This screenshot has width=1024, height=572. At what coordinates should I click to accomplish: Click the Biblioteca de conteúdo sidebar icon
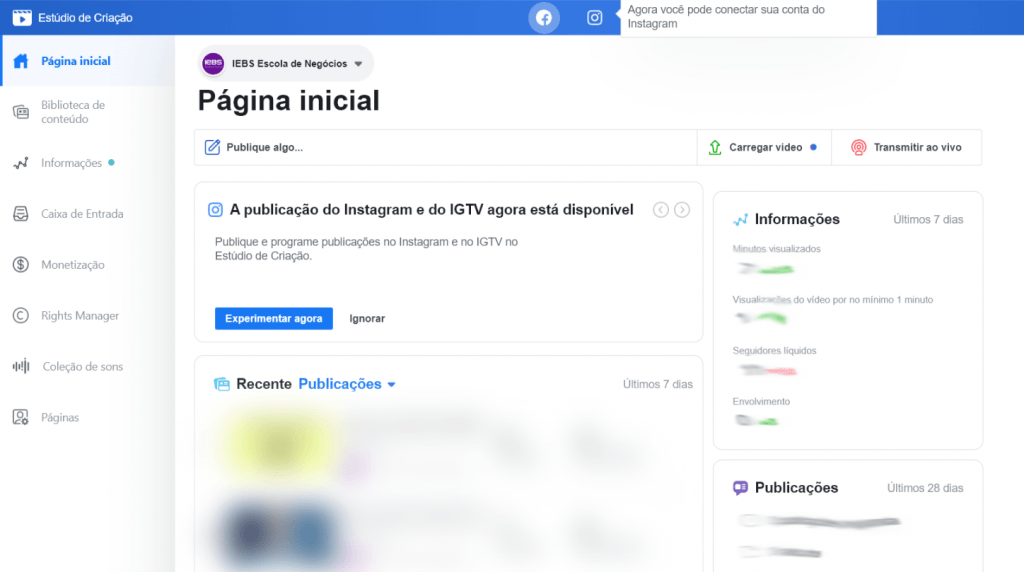21,112
